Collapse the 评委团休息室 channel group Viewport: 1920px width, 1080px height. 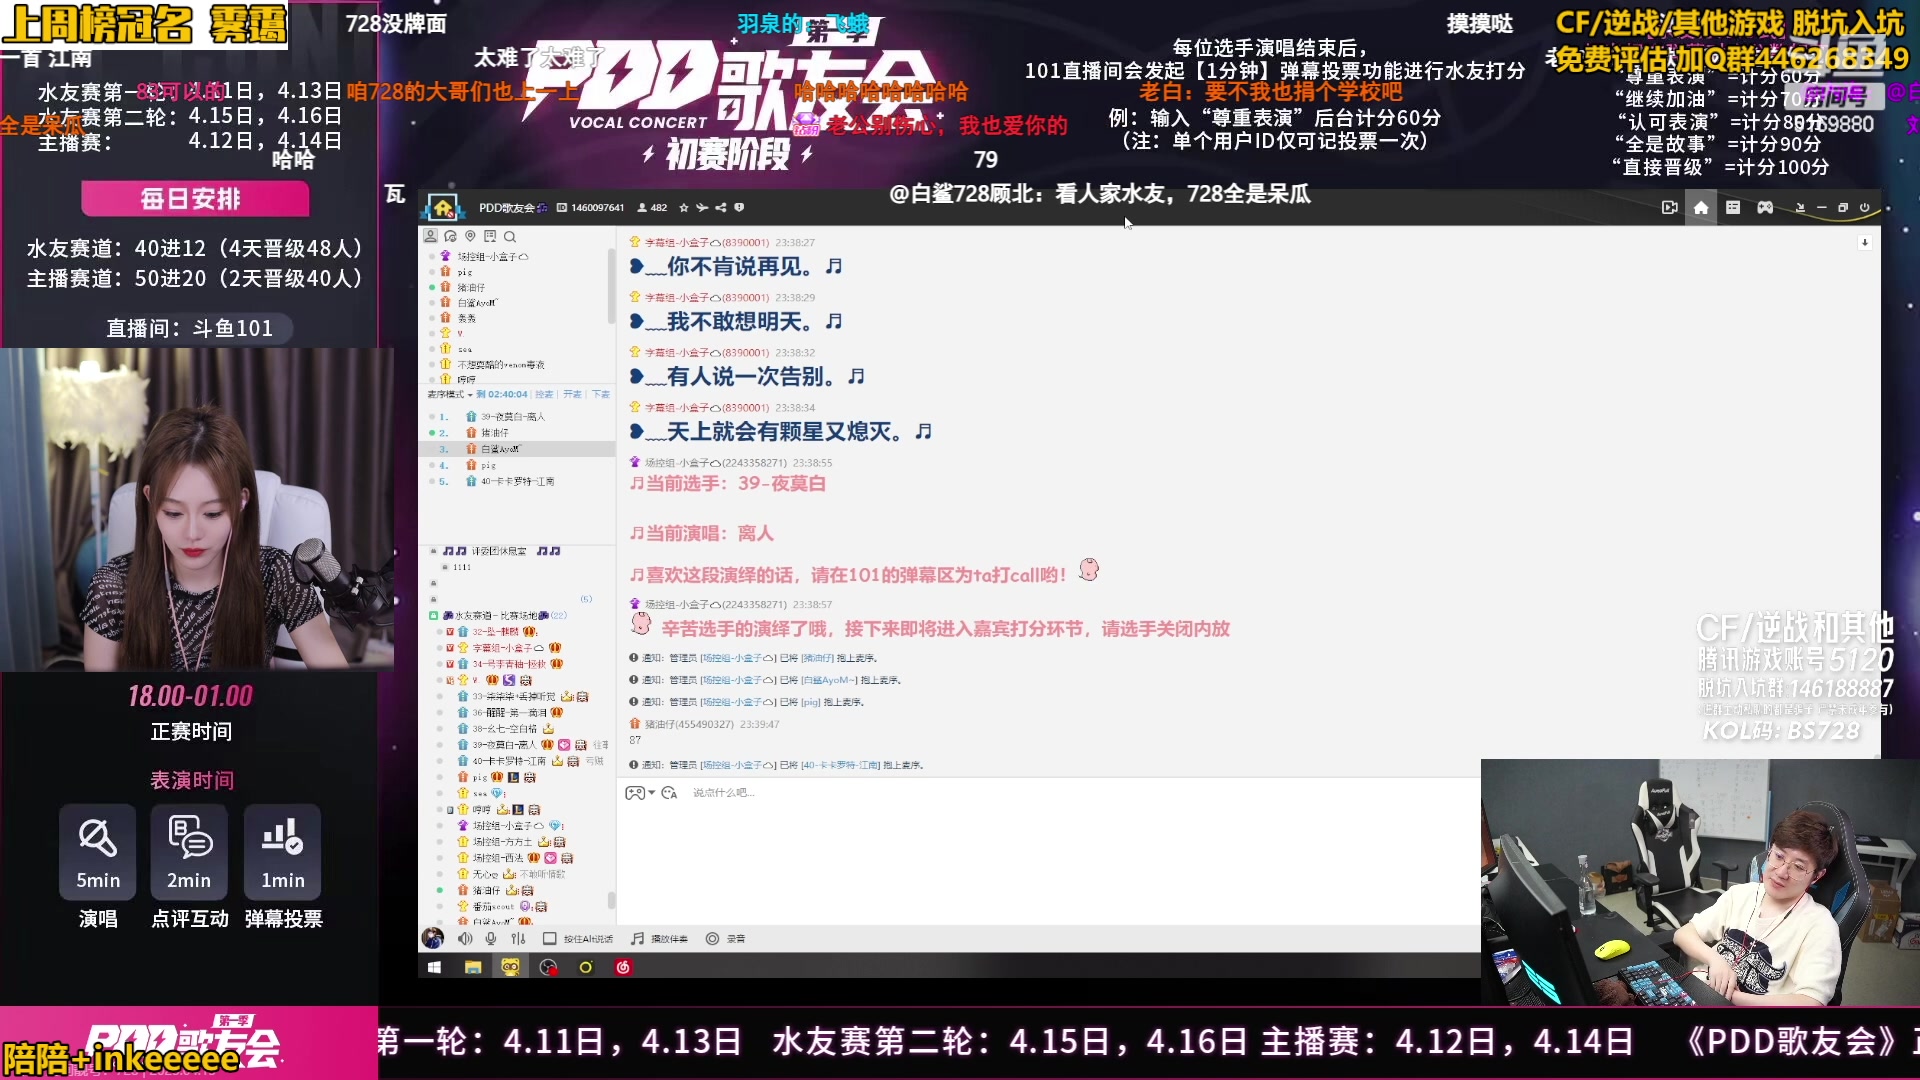click(433, 551)
